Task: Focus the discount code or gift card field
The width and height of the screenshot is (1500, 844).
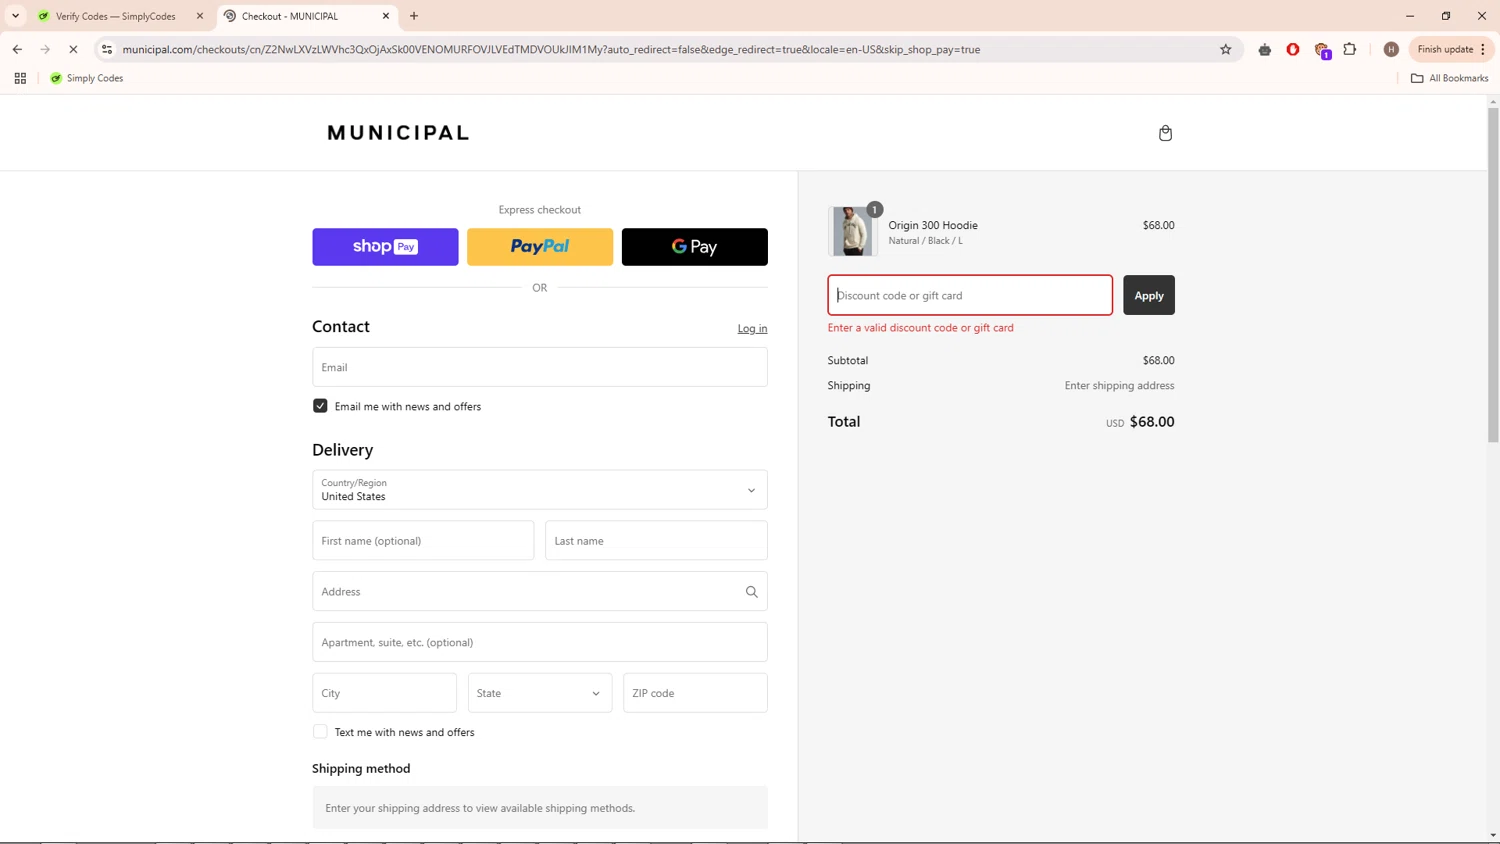Action: 970,295
